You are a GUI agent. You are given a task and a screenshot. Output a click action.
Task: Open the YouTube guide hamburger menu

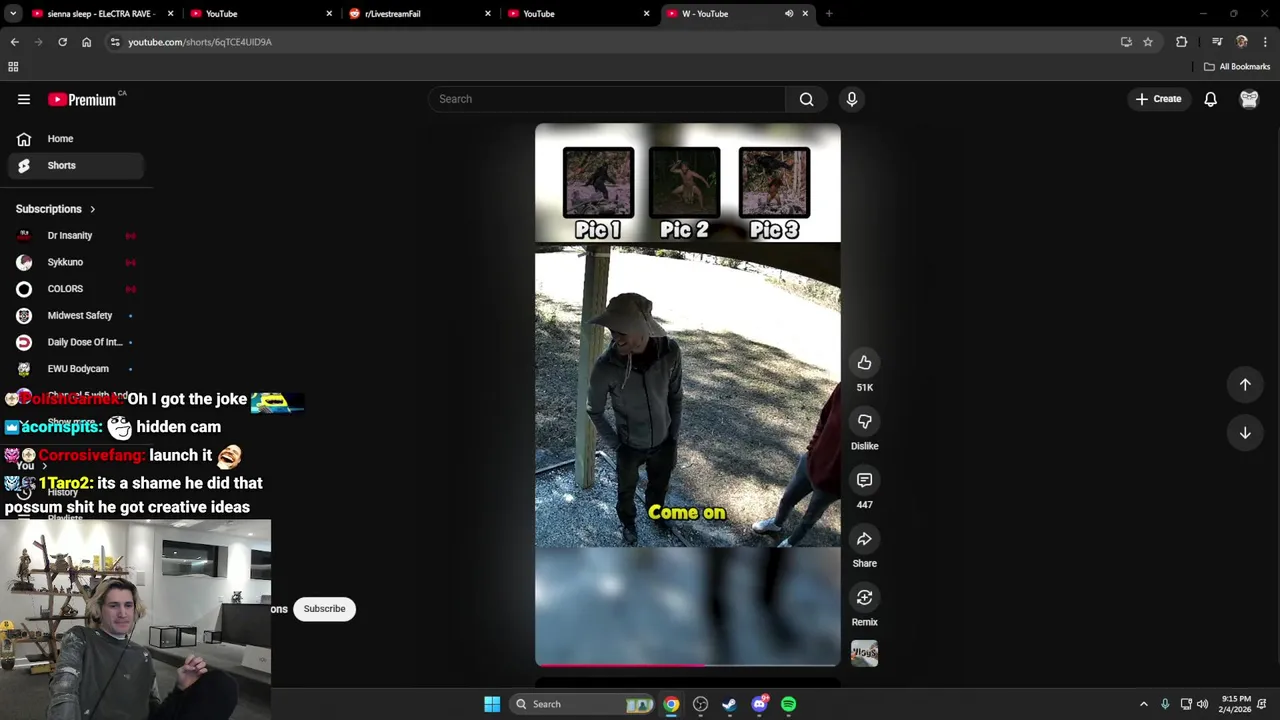(x=24, y=99)
